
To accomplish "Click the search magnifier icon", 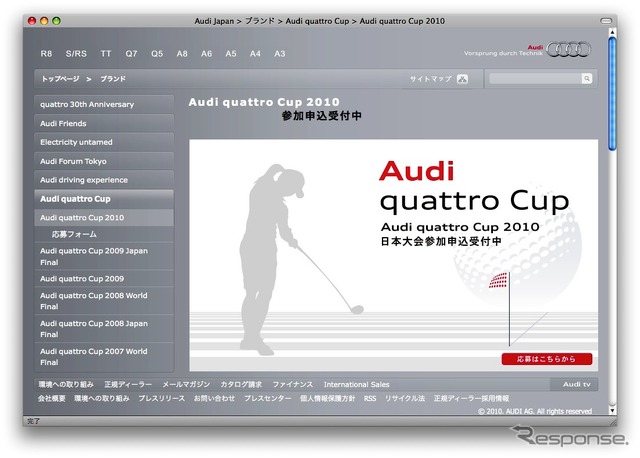I will coord(587,78).
